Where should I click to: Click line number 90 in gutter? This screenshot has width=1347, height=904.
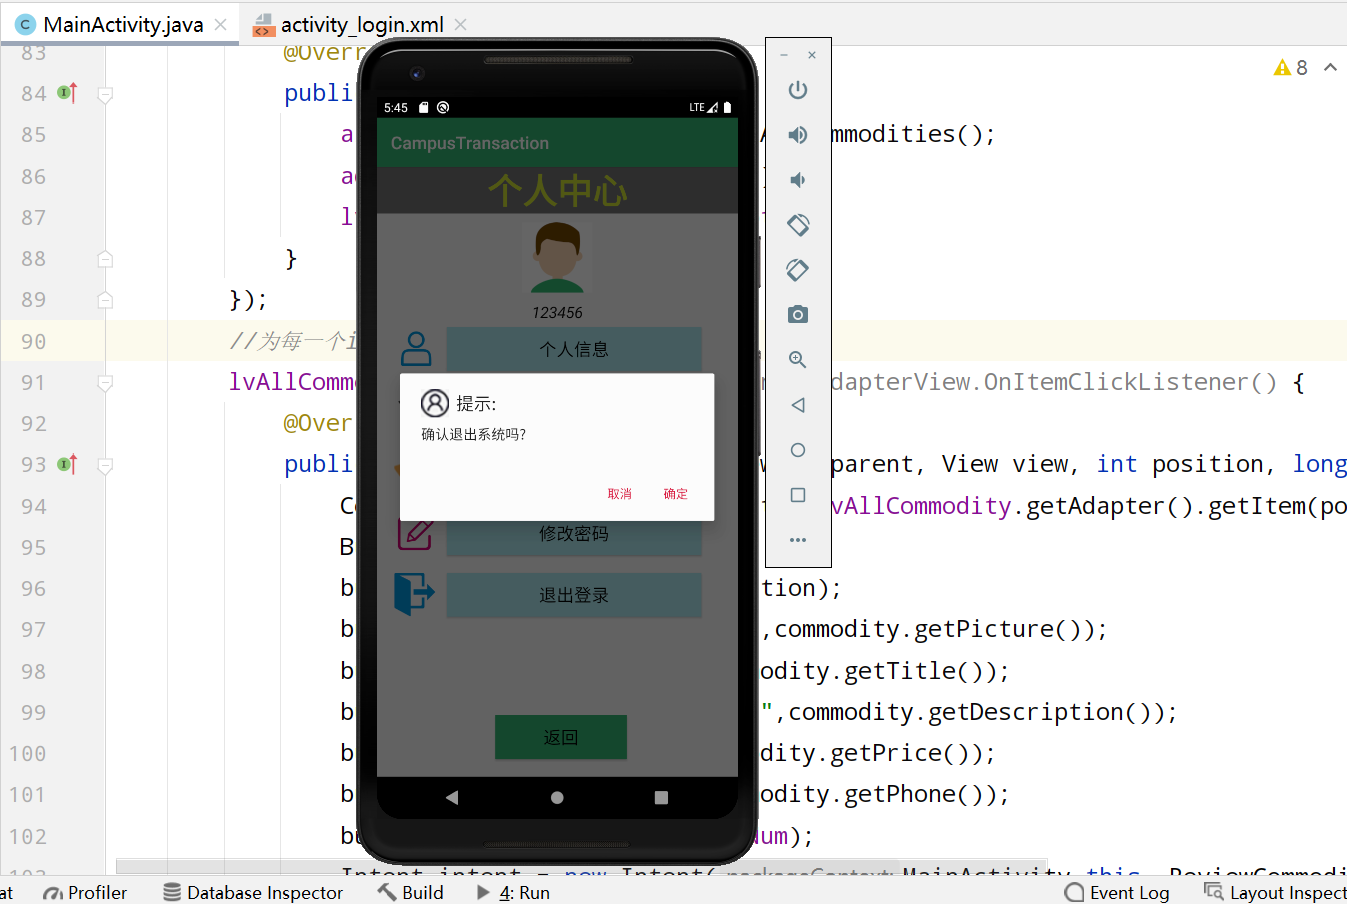click(33, 341)
